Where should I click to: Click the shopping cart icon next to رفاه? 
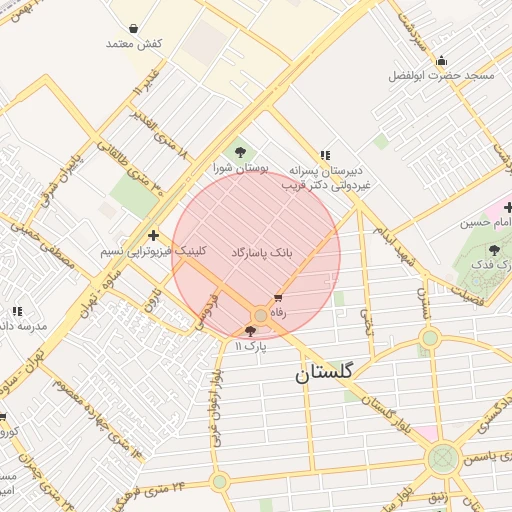(278, 297)
